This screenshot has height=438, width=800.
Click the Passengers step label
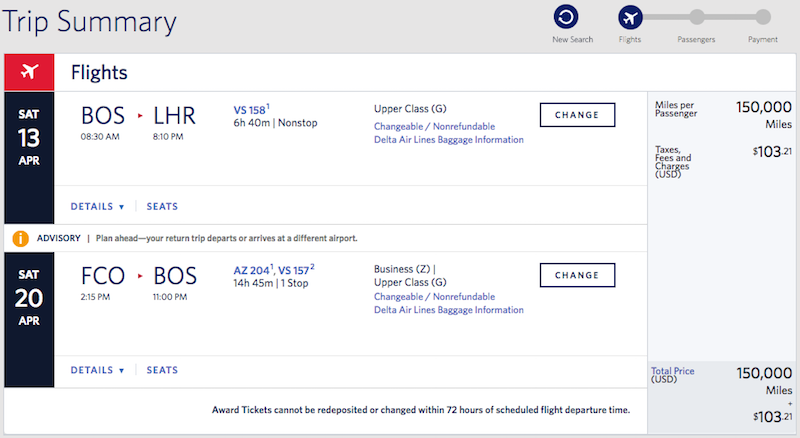tap(696, 39)
